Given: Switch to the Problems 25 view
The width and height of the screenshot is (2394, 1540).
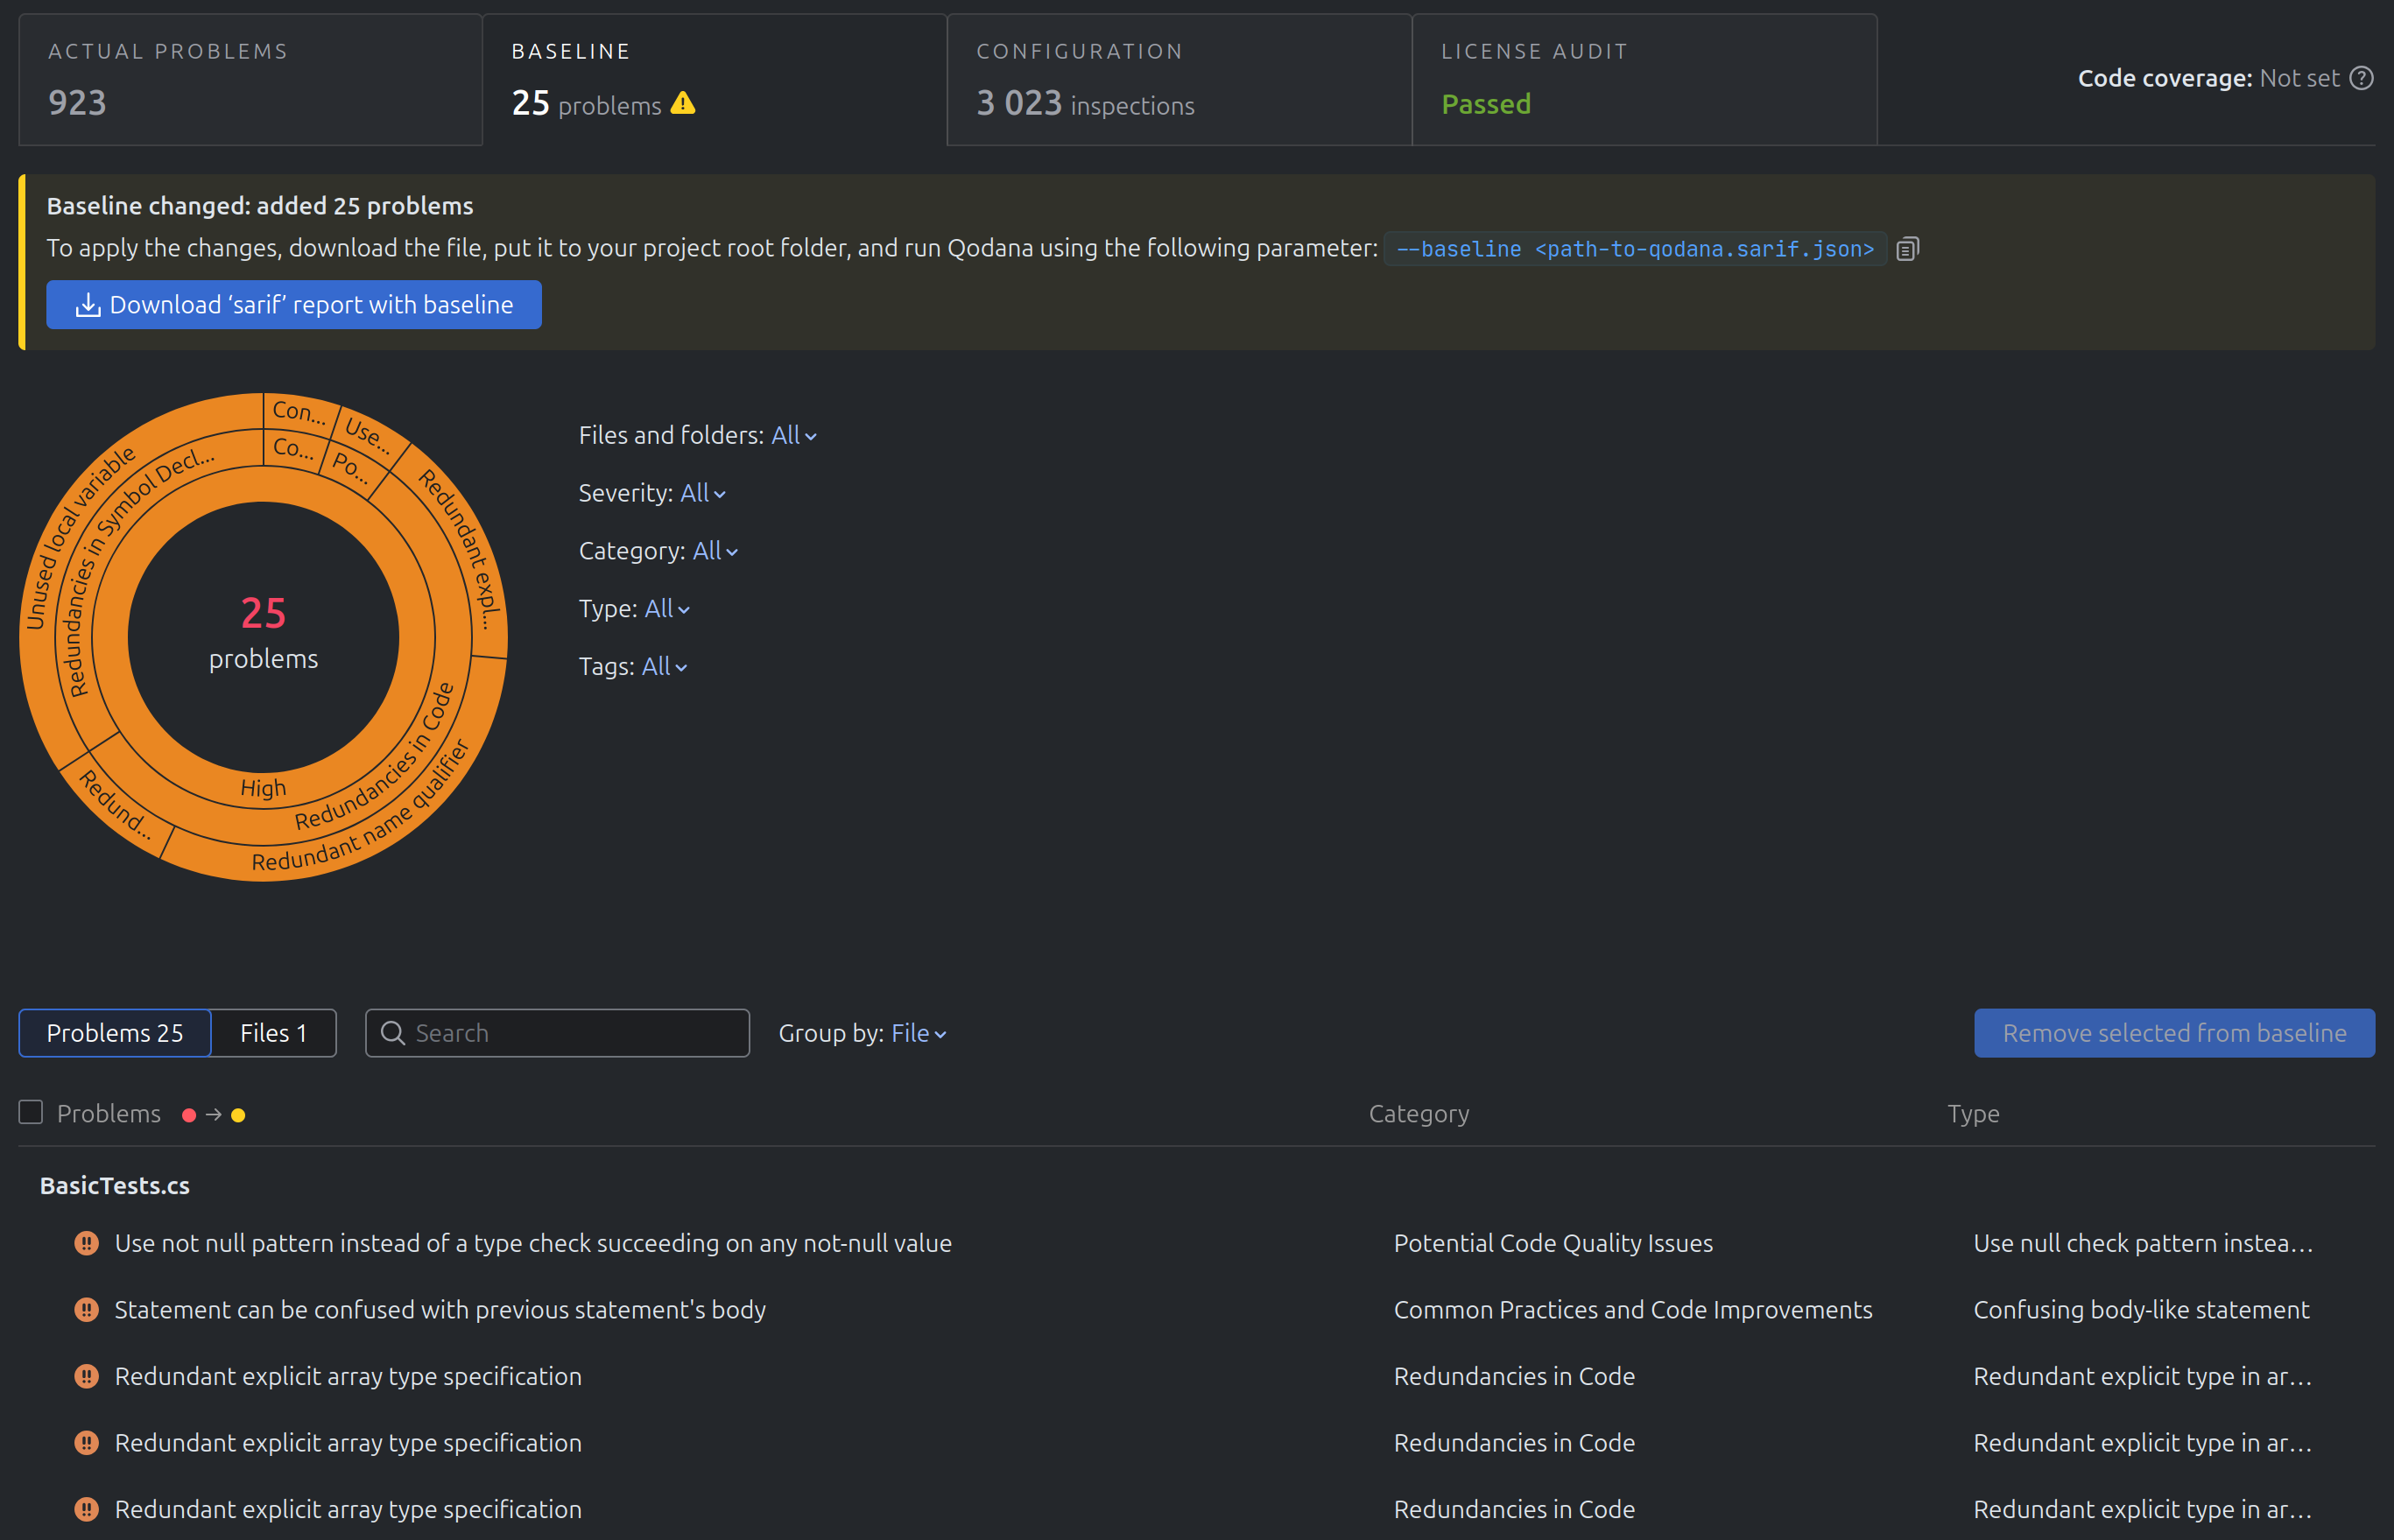Looking at the screenshot, I should 115,1033.
